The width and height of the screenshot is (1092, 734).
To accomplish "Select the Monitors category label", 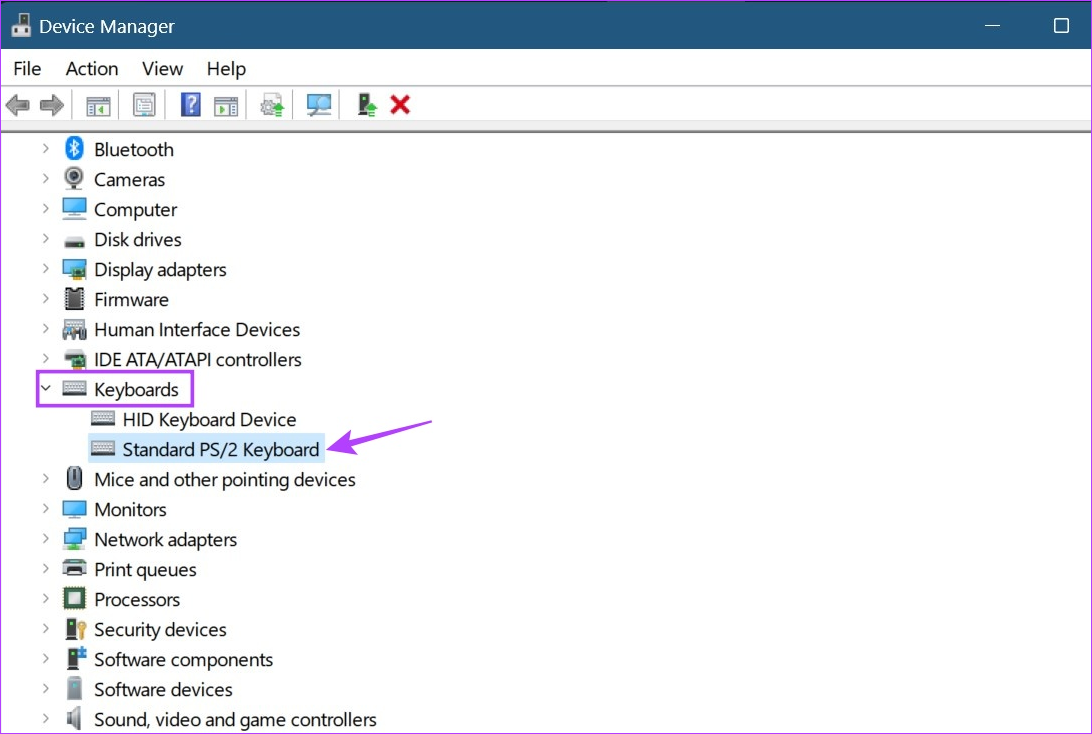I will coord(130,509).
